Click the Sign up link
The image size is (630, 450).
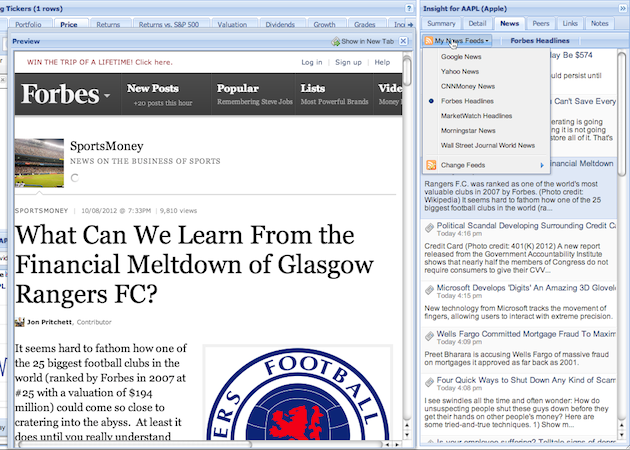pyautogui.click(x=348, y=62)
